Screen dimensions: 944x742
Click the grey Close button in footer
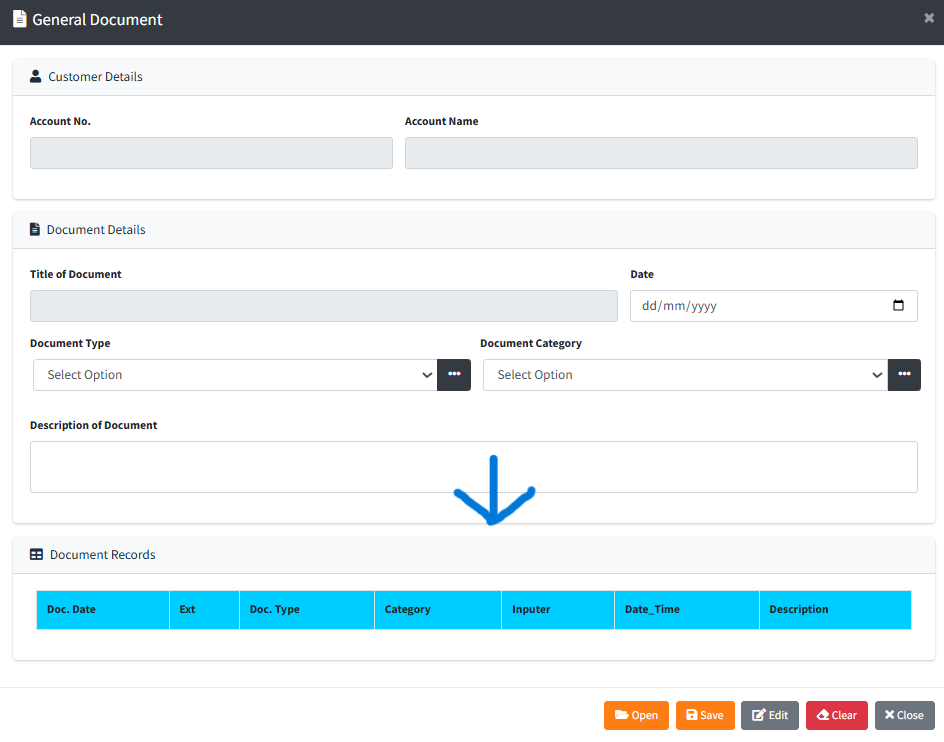(904, 715)
